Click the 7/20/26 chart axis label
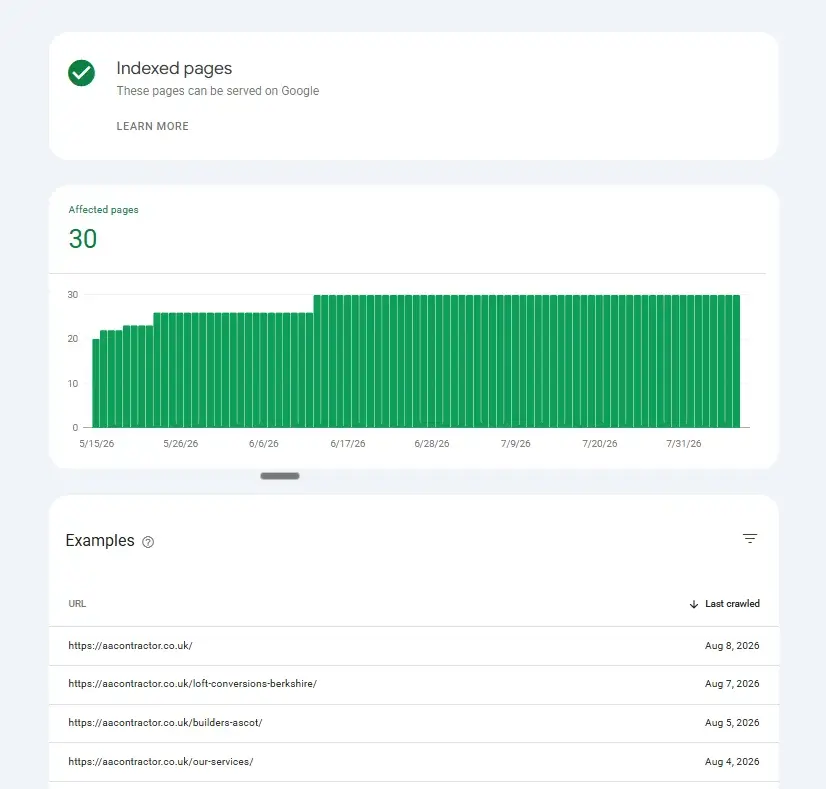The image size is (826, 789). click(599, 443)
